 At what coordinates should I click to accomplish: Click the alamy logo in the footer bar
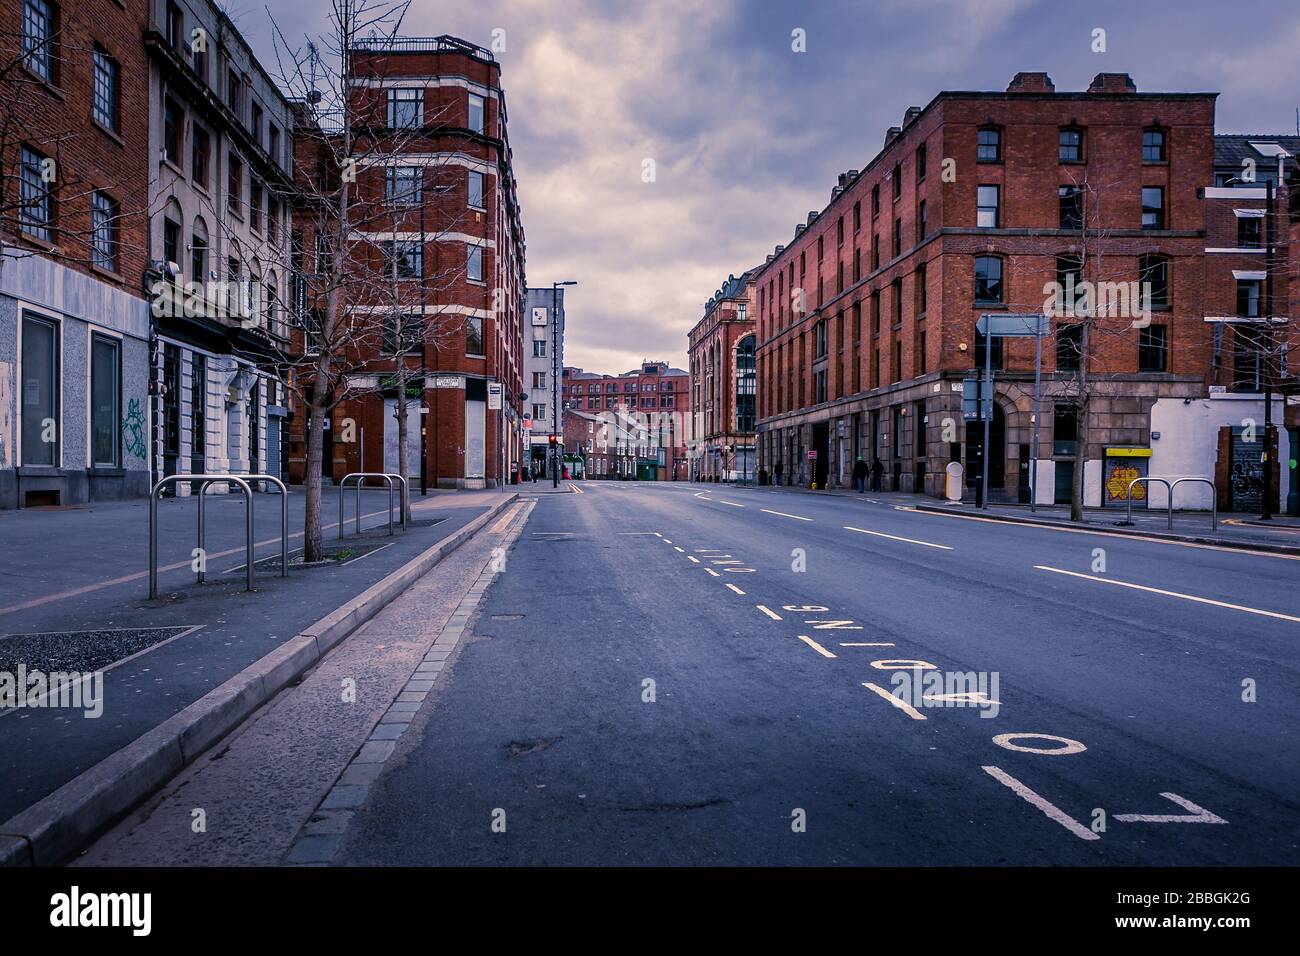[101, 910]
